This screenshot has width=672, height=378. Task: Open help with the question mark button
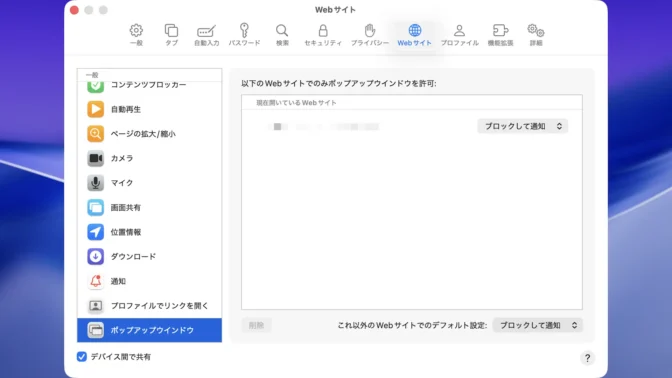(588, 358)
